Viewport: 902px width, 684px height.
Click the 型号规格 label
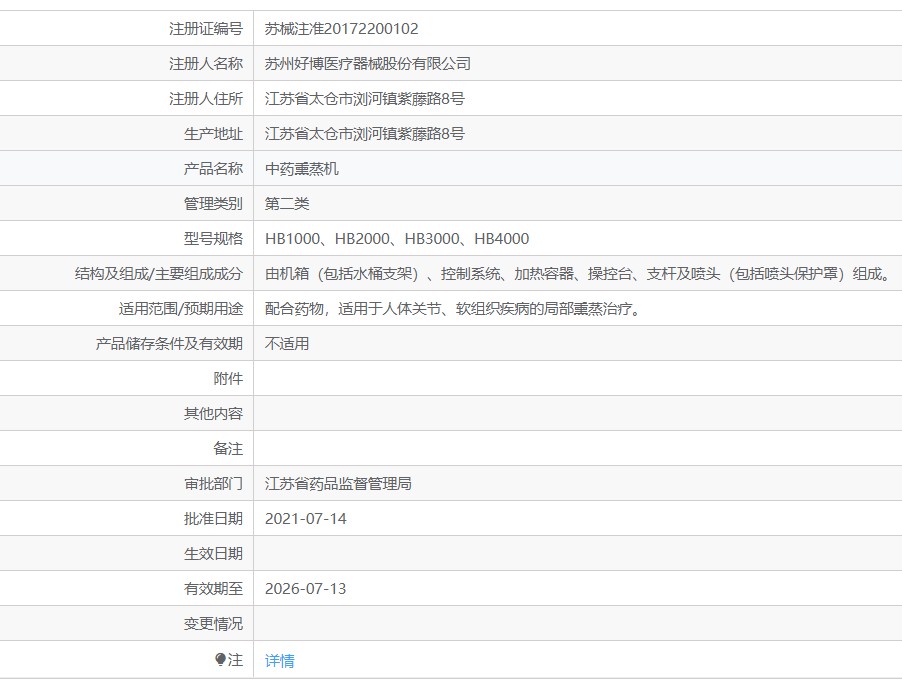click(x=213, y=239)
